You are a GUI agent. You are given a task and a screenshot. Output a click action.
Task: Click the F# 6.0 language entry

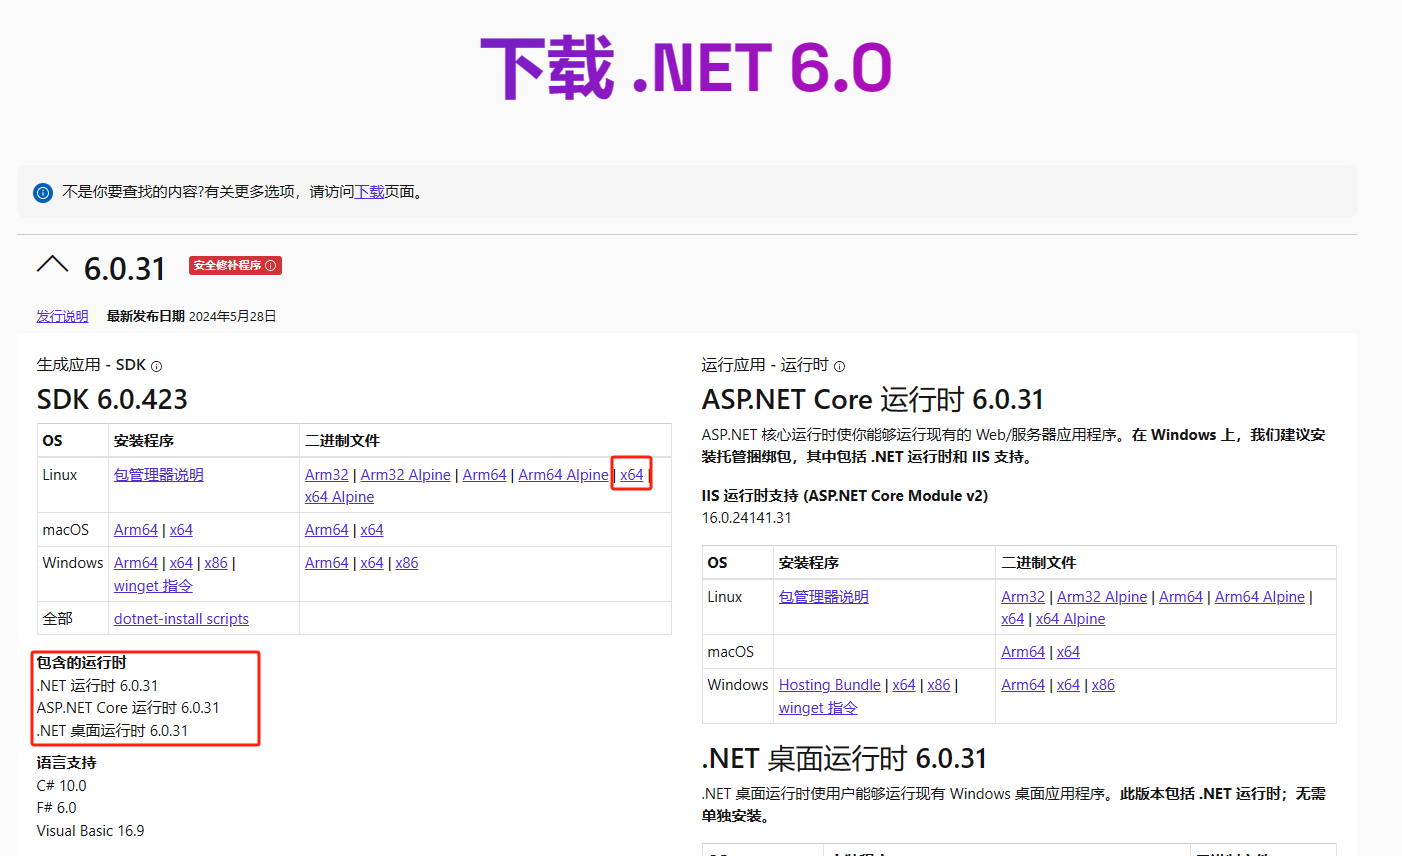click(56, 808)
